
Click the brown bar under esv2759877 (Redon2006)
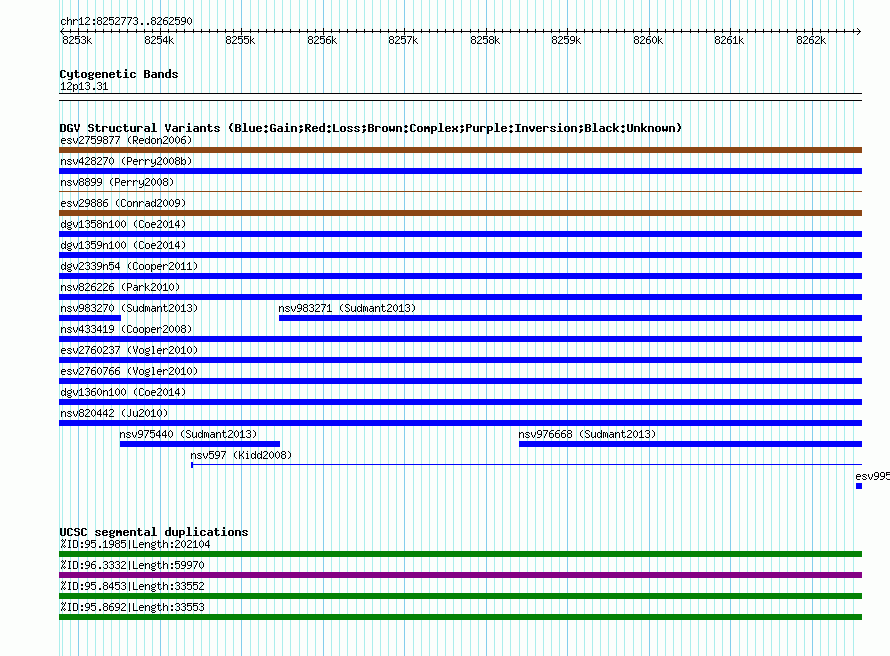pyautogui.click(x=460, y=150)
